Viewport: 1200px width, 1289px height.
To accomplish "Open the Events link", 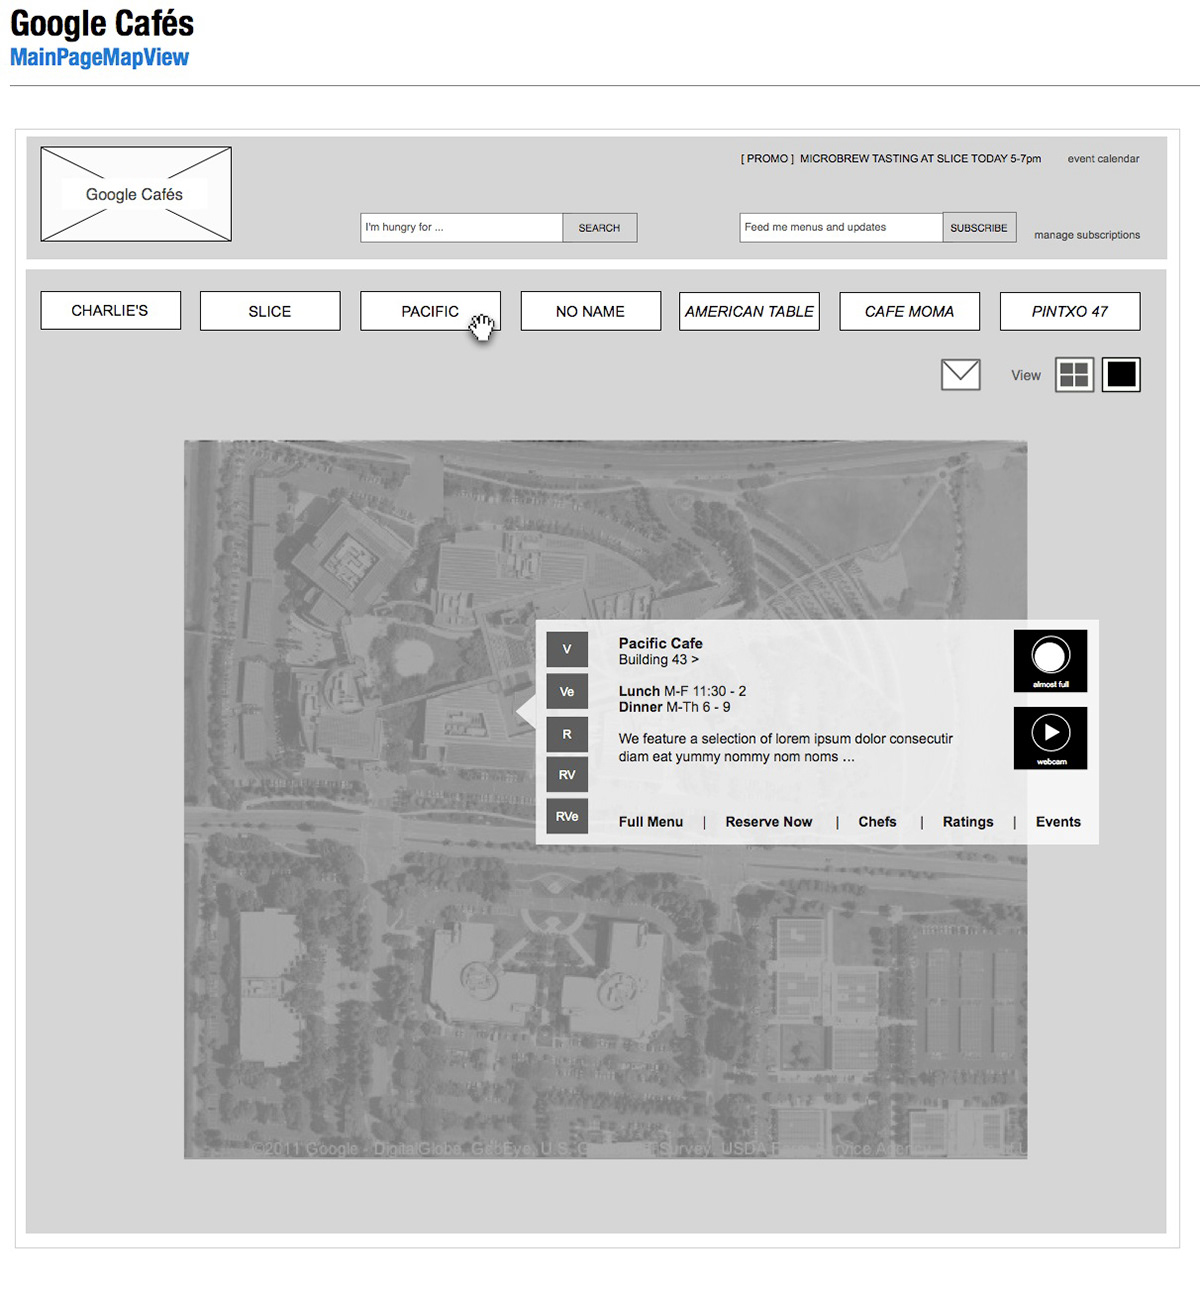I will click(x=1058, y=822).
